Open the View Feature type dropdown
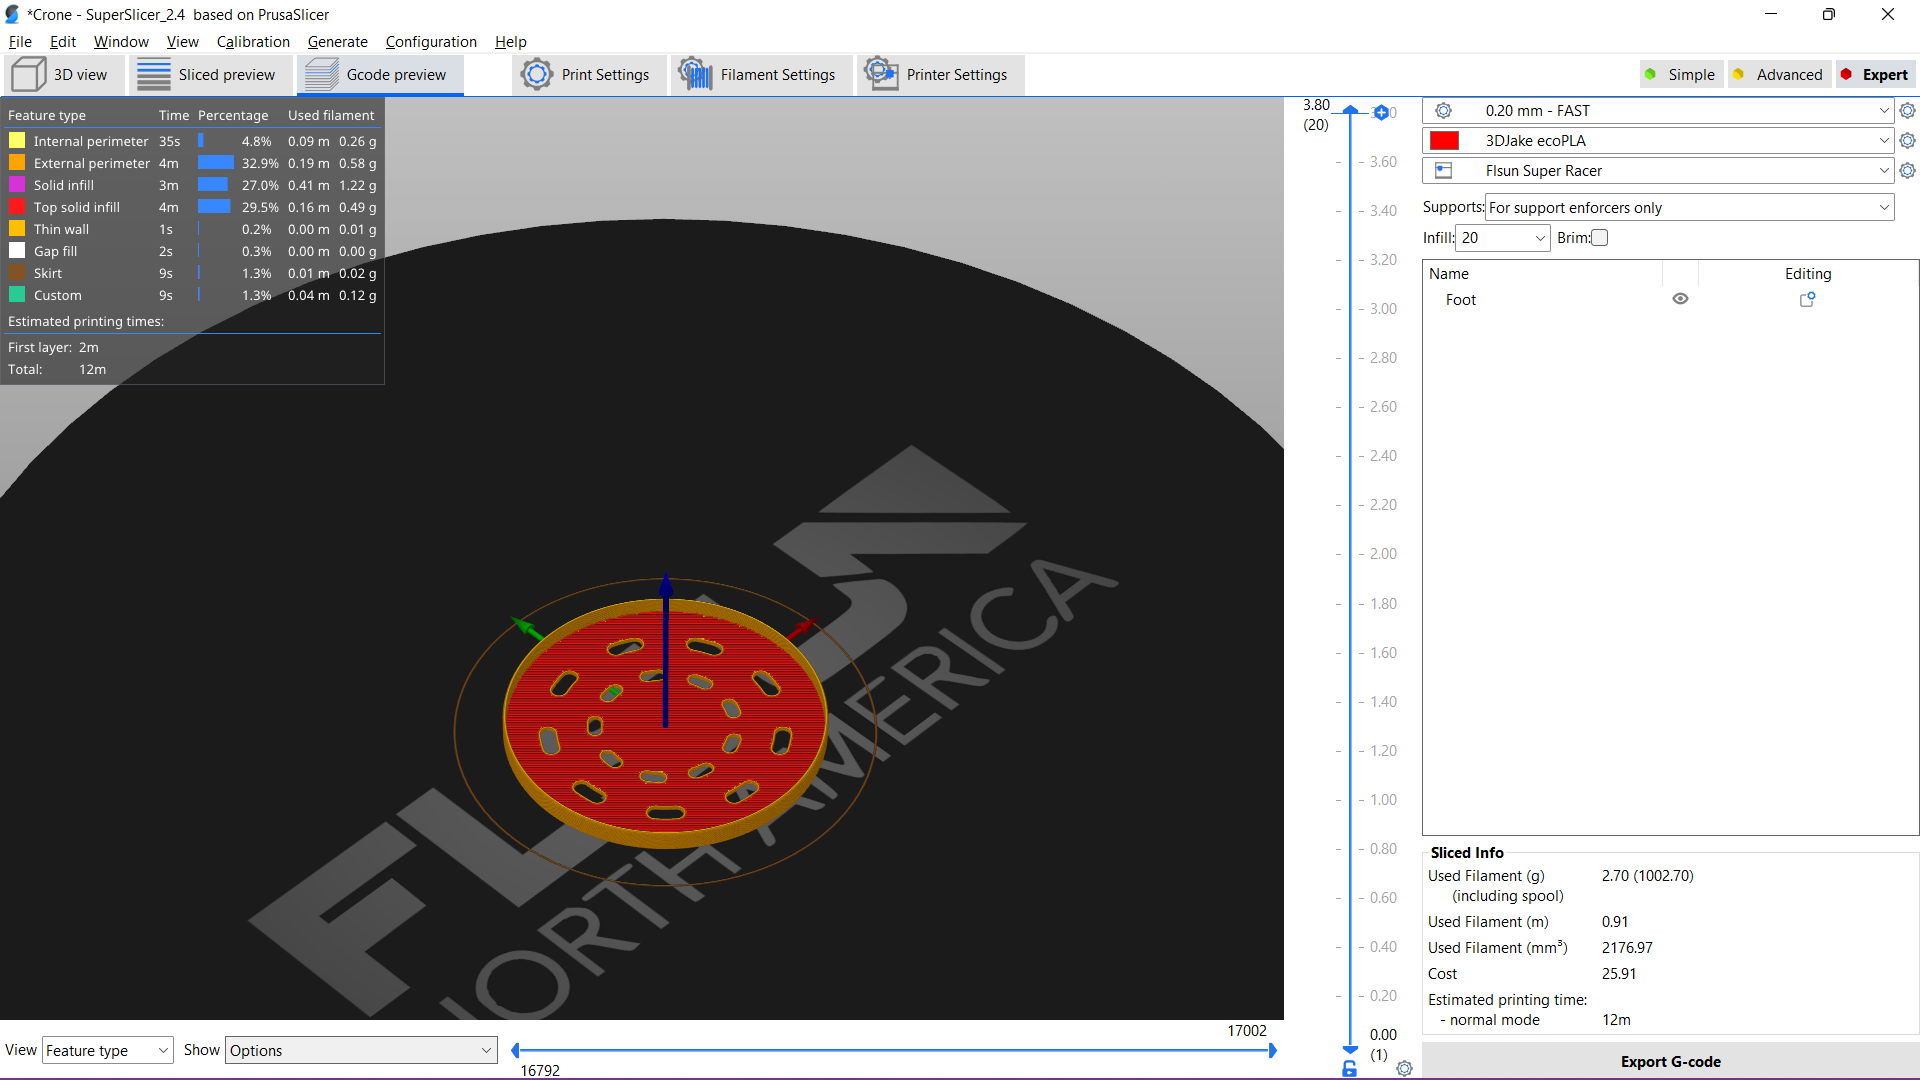 [107, 1050]
